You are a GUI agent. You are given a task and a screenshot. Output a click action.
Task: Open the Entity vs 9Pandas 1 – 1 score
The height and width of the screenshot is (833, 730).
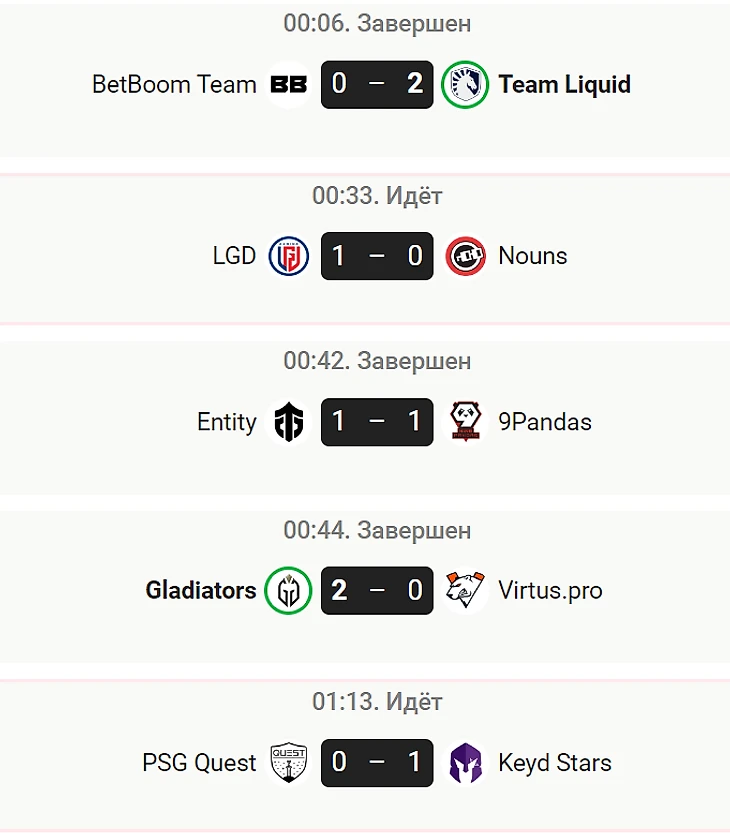pos(377,422)
